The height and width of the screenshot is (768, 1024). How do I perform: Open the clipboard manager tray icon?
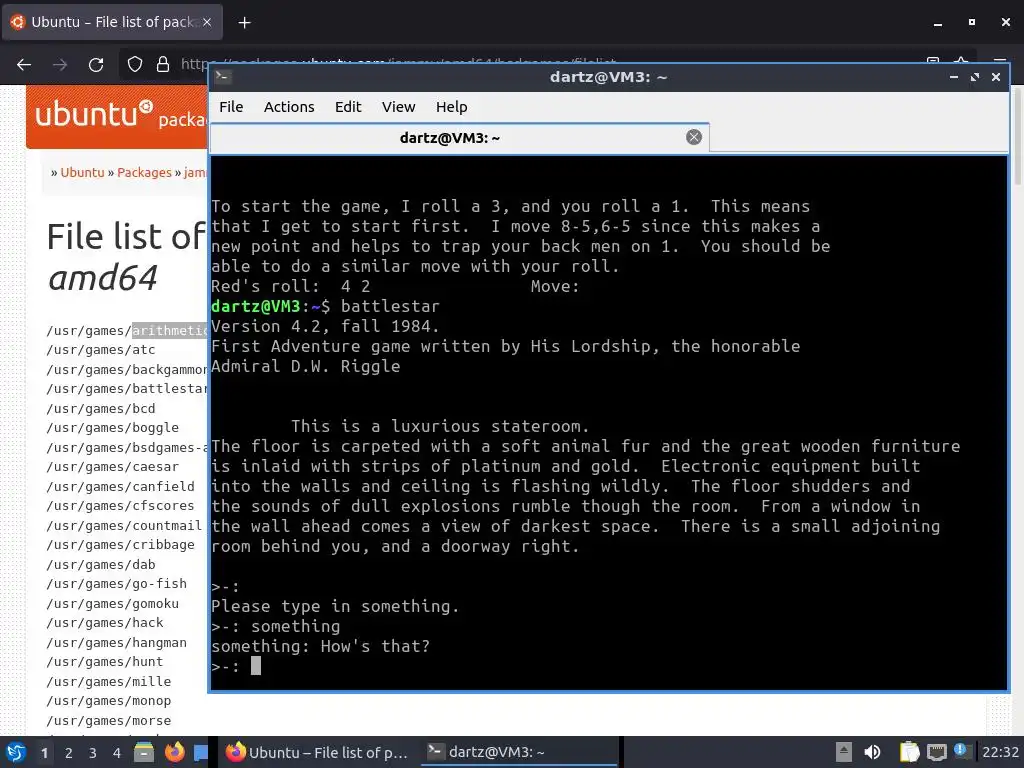coord(909,752)
